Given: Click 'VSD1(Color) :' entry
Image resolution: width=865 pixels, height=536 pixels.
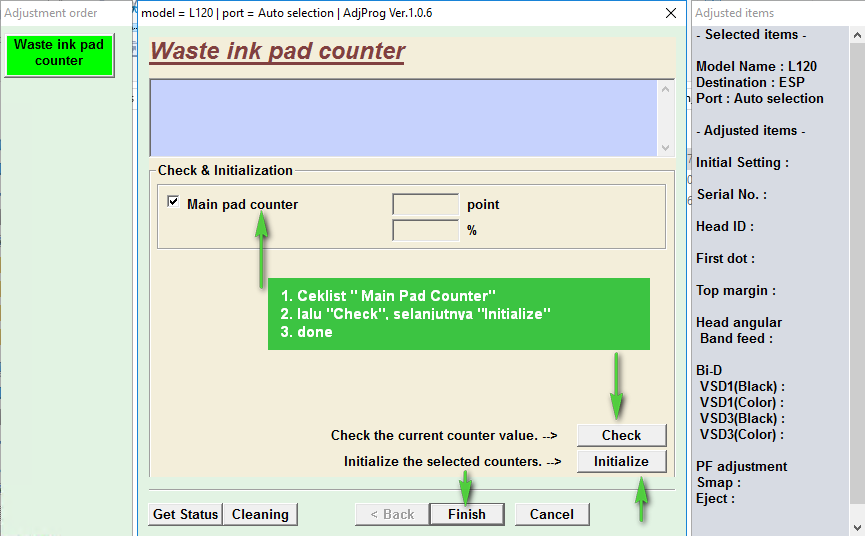Looking at the screenshot, I should coord(741,402).
